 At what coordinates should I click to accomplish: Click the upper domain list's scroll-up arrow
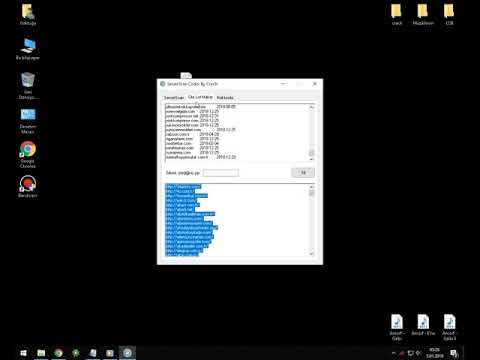(x=311, y=107)
